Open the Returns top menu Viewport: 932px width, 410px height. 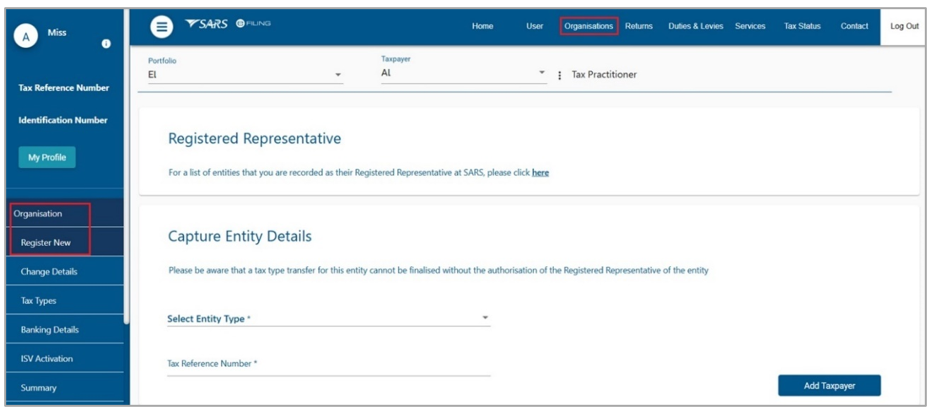(639, 26)
